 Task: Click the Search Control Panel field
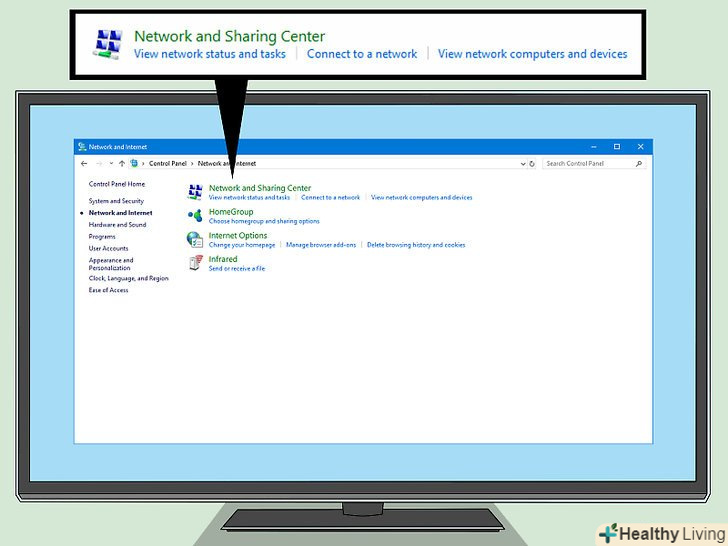coord(594,163)
